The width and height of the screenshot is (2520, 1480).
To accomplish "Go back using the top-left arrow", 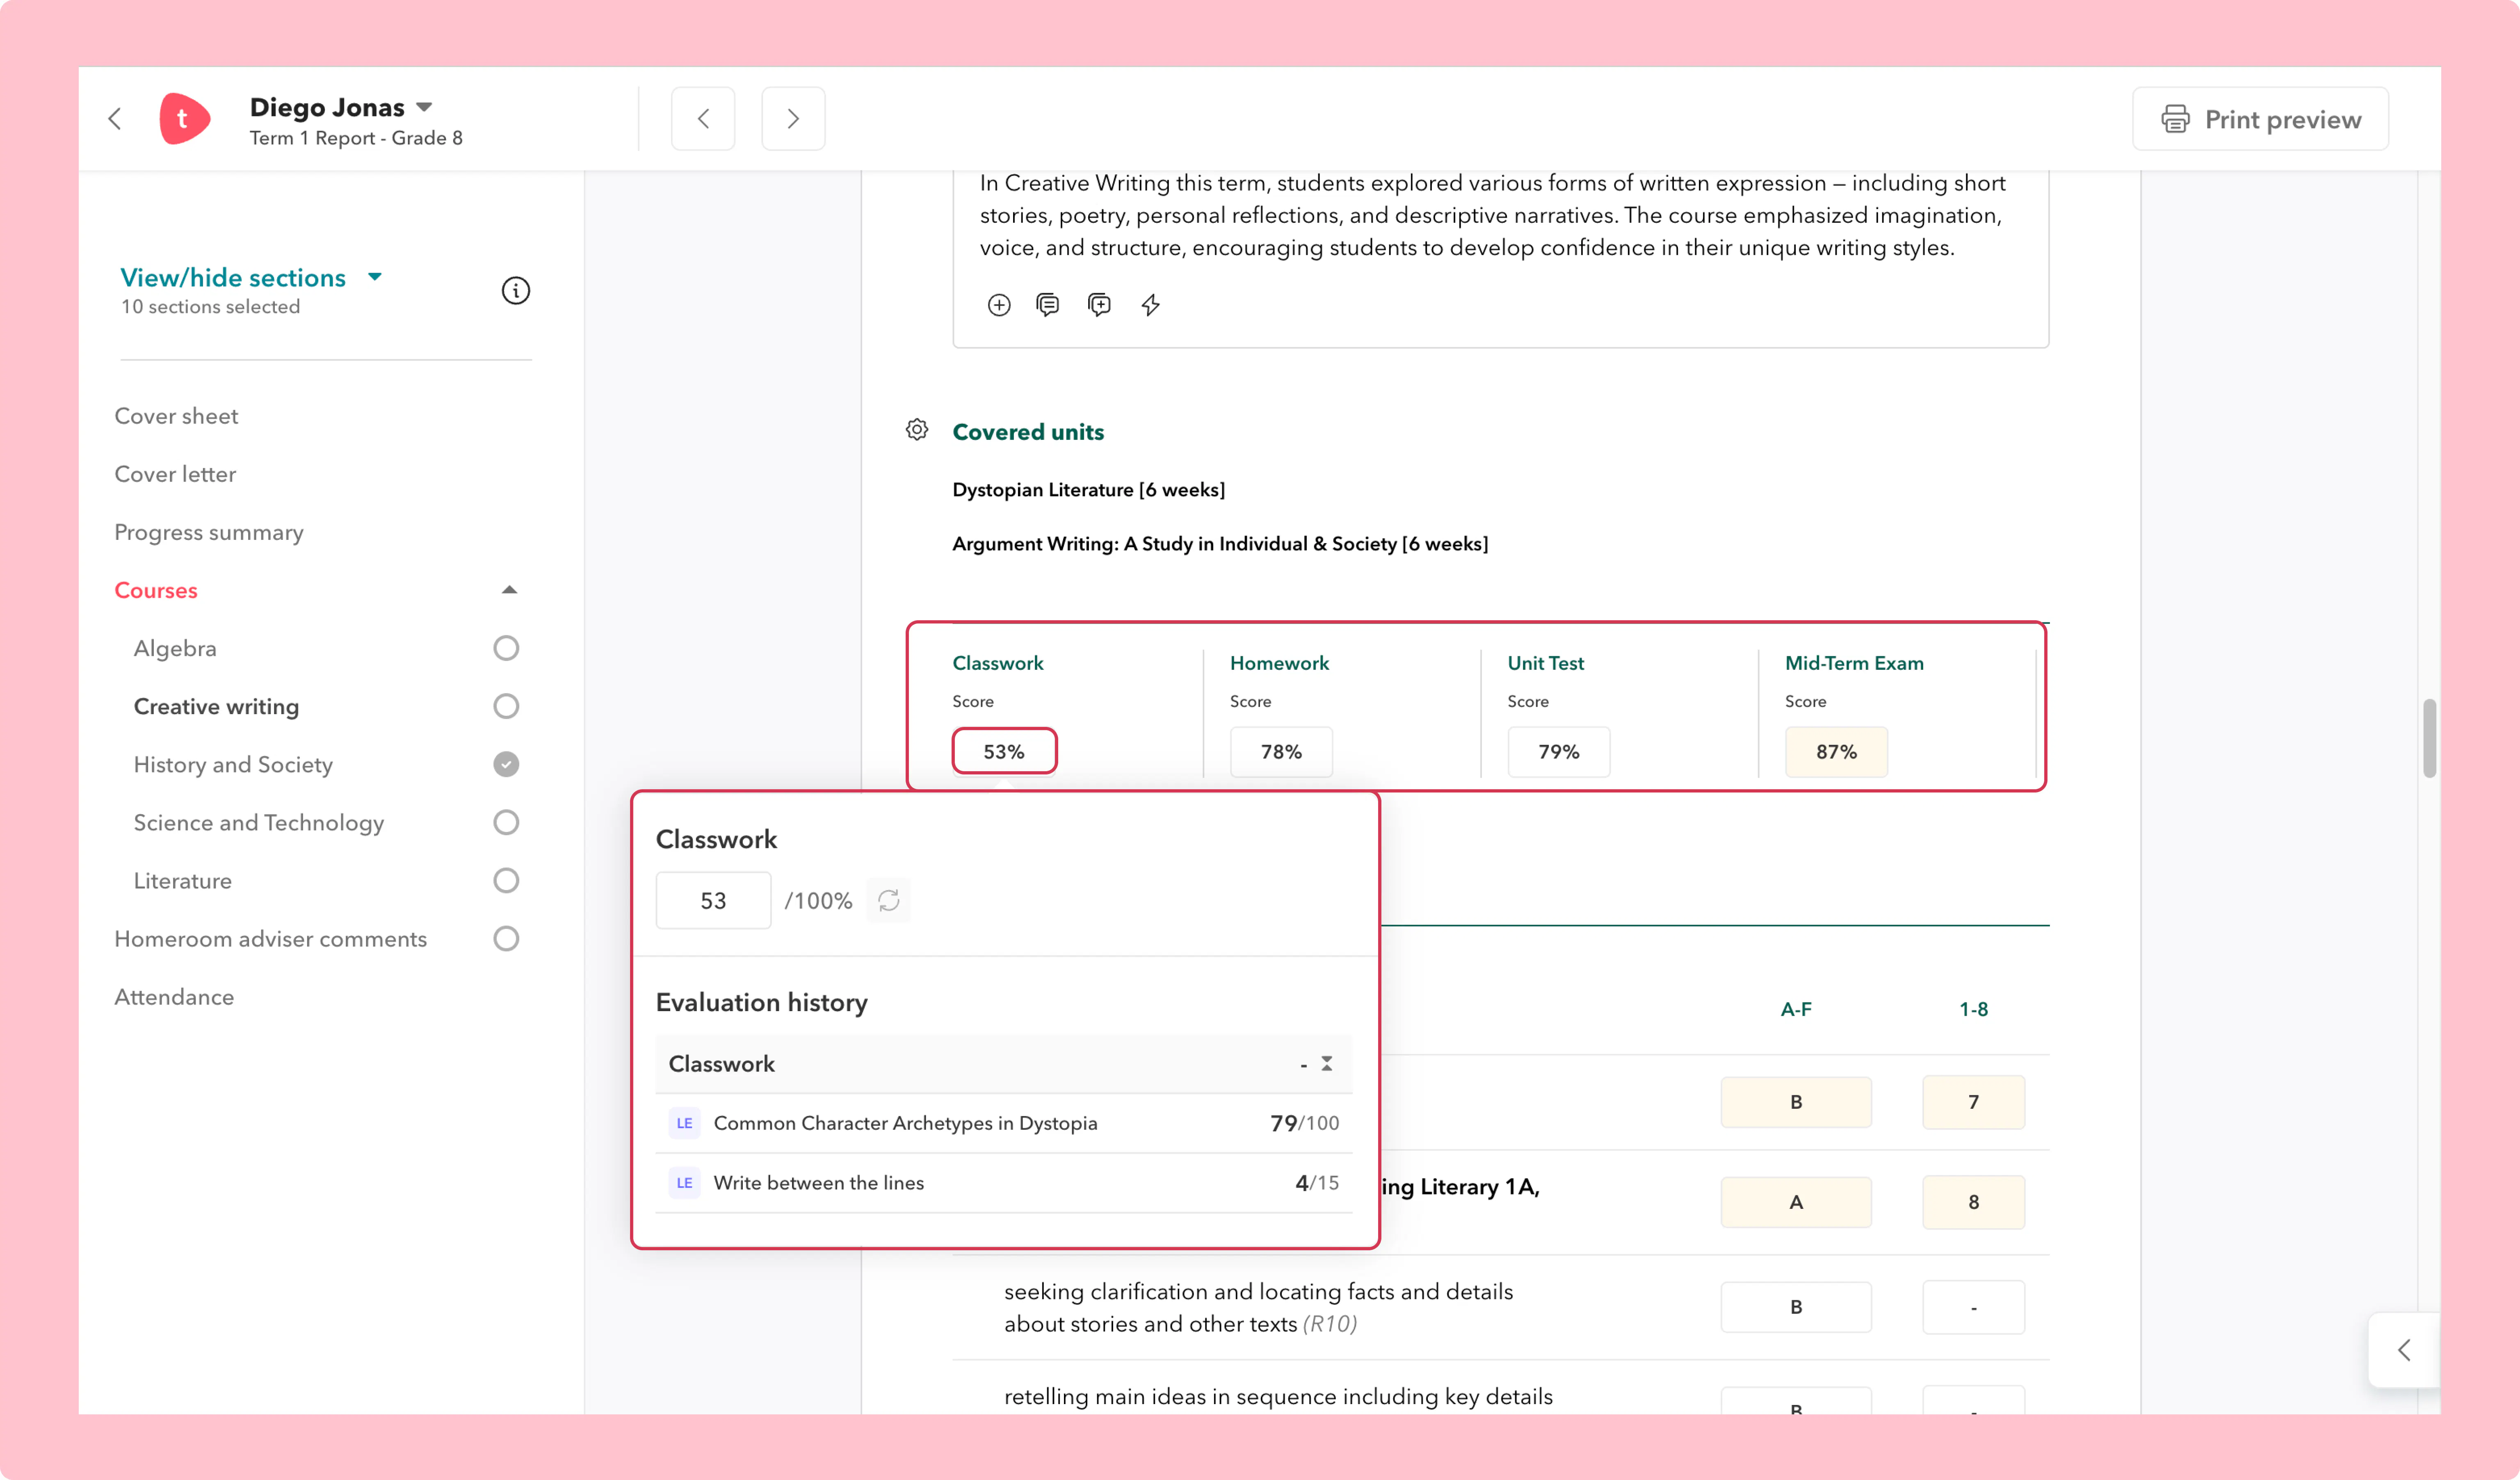I will pyautogui.click(x=115, y=119).
